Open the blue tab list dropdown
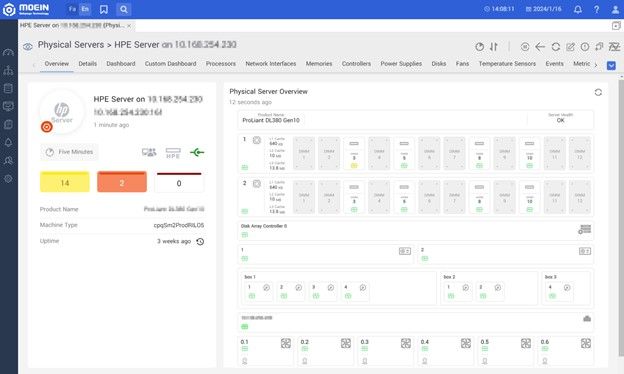Image resolution: width=624 pixels, height=374 pixels. [x=611, y=65]
